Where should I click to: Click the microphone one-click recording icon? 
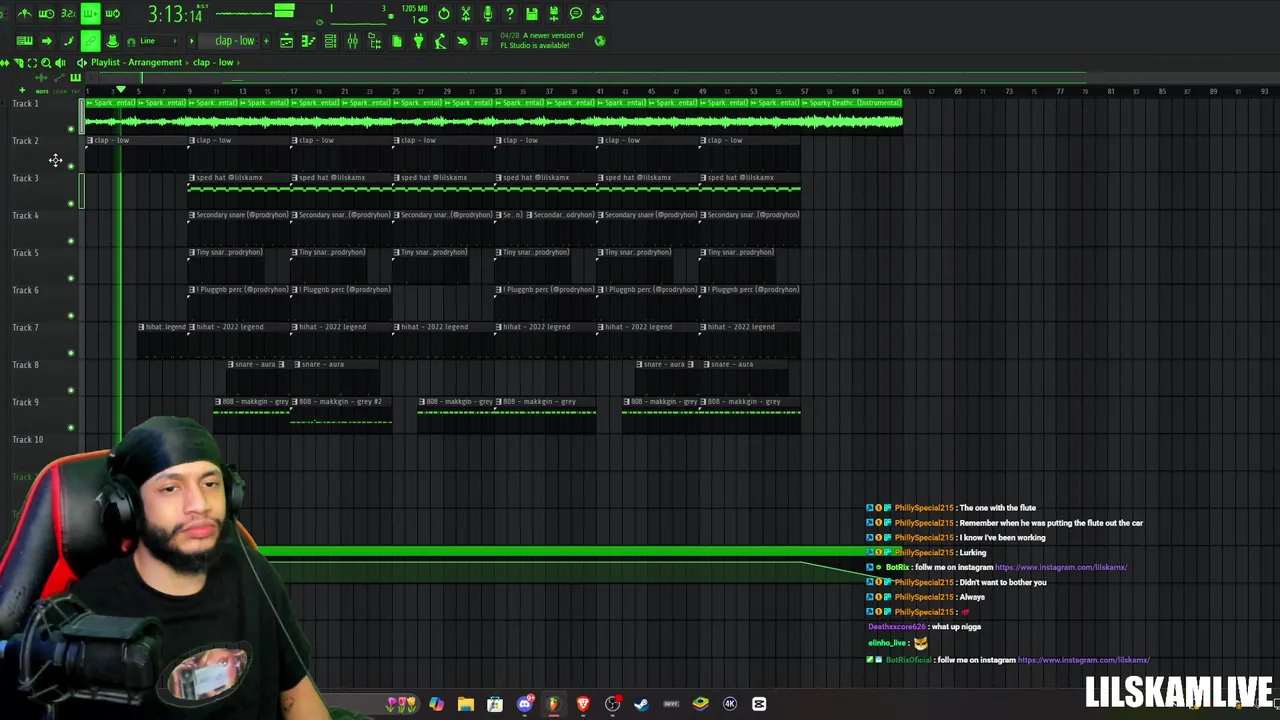[x=487, y=14]
